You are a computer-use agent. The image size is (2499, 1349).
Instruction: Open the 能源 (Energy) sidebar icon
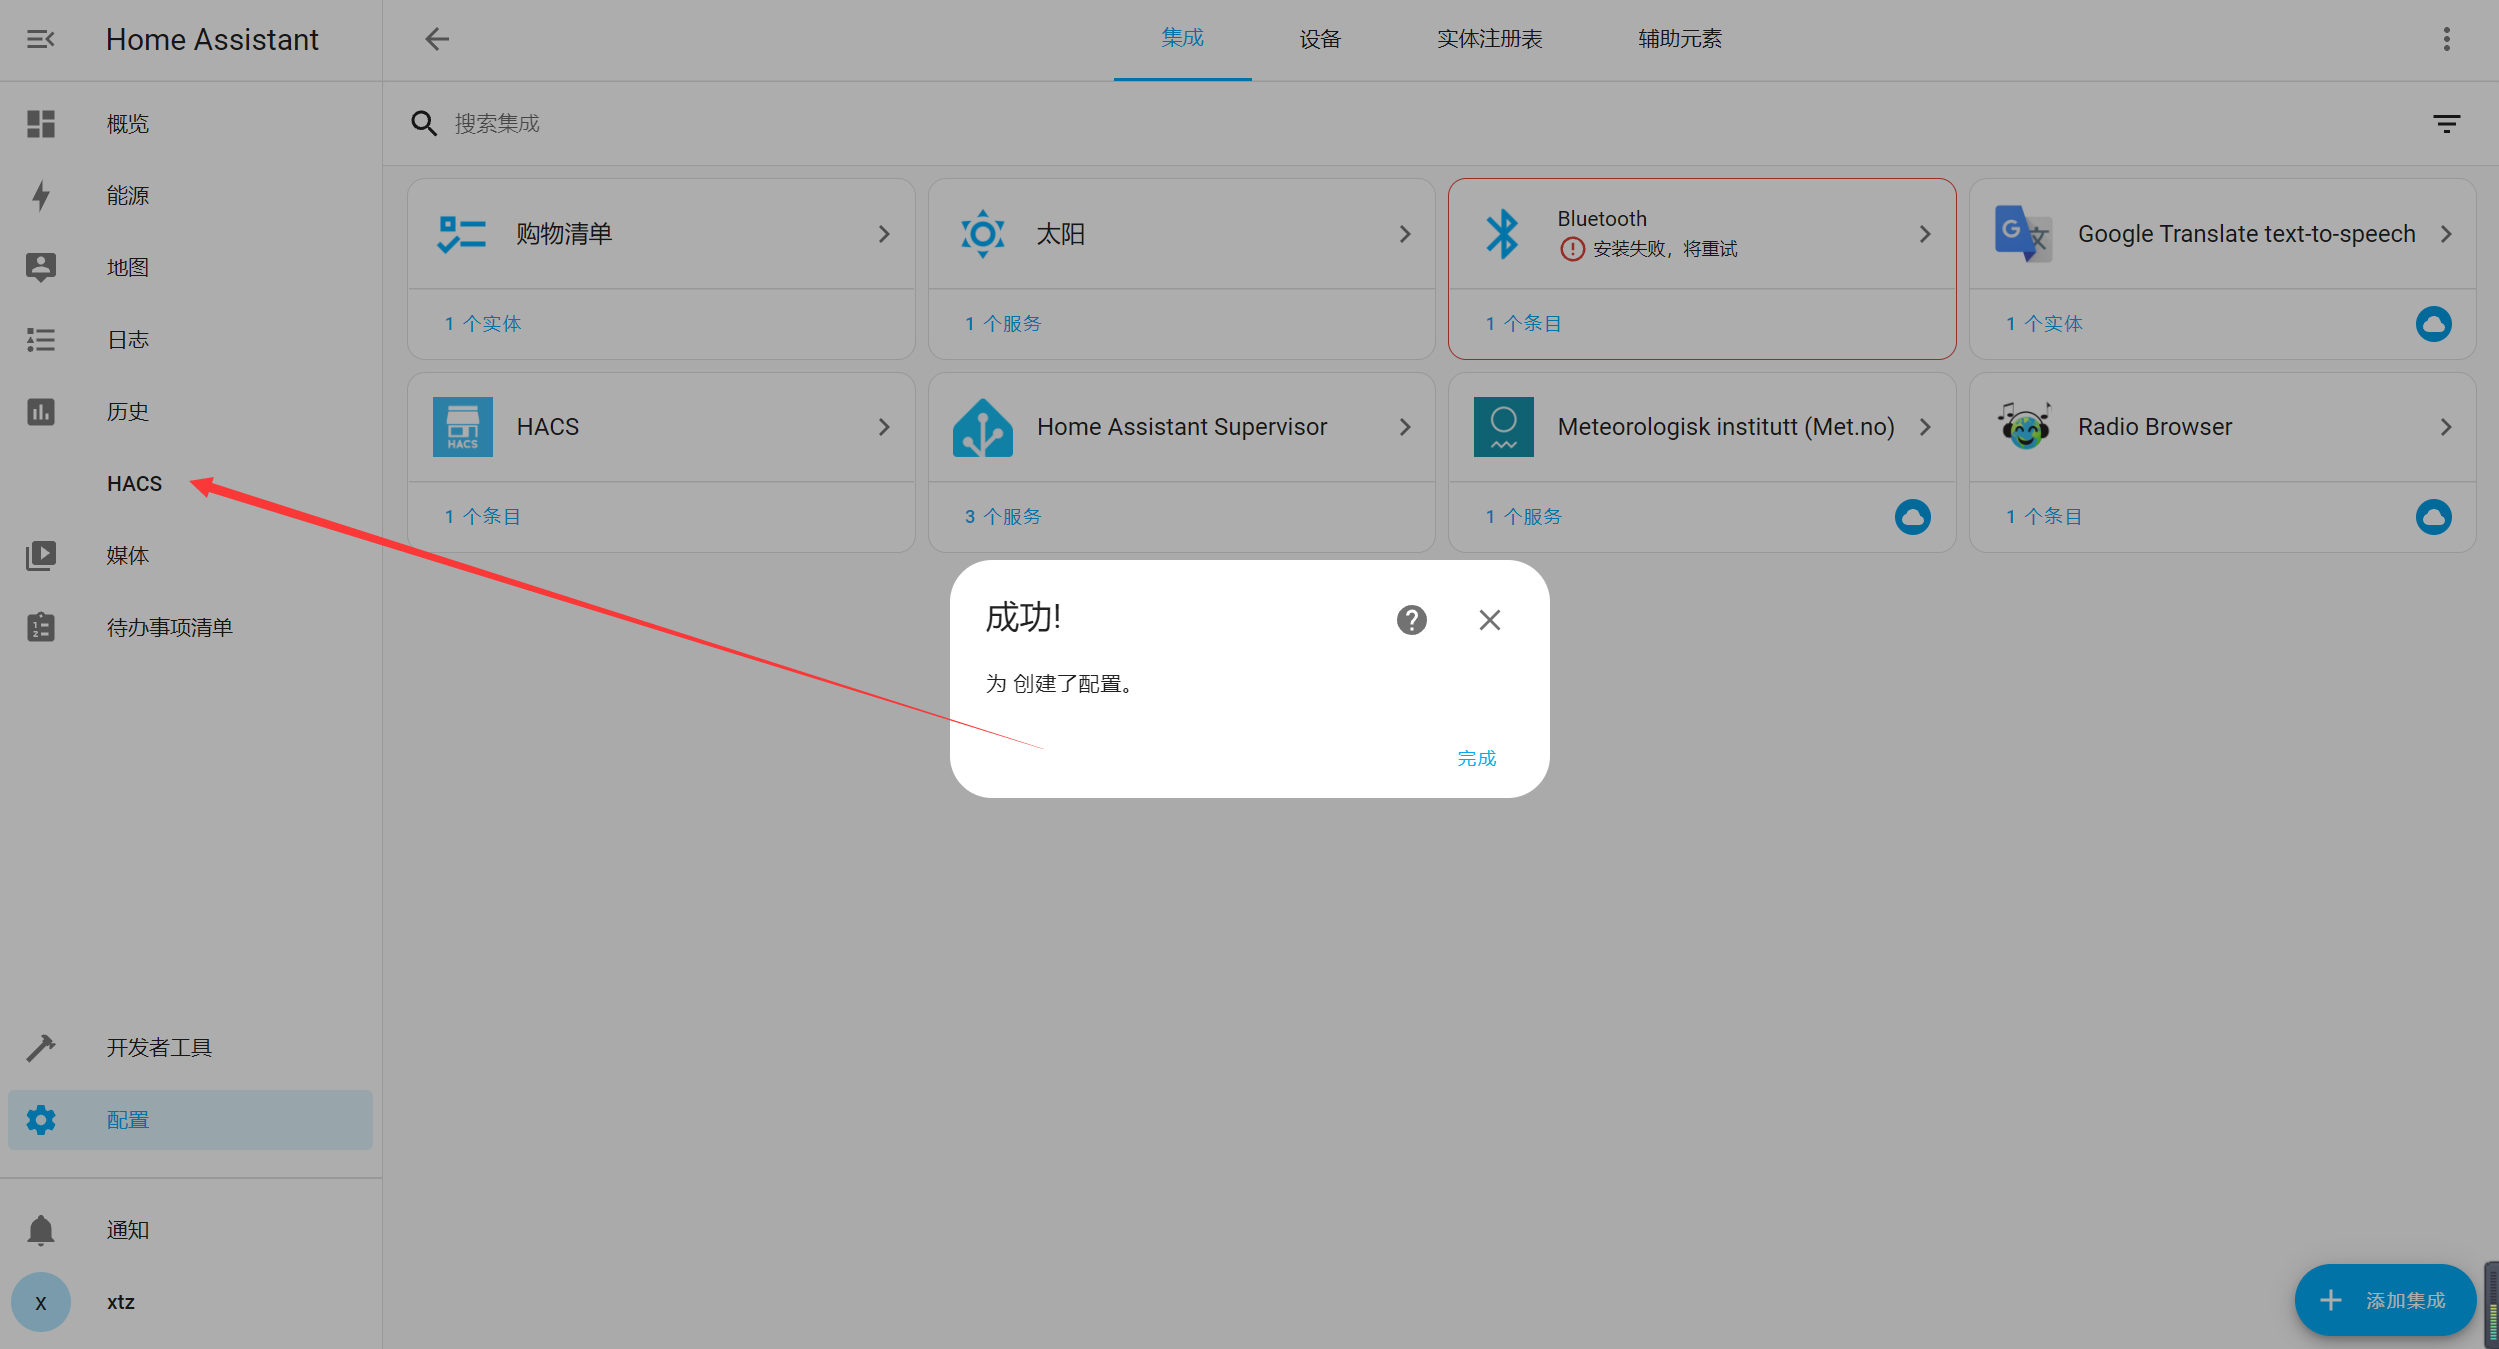[x=41, y=195]
